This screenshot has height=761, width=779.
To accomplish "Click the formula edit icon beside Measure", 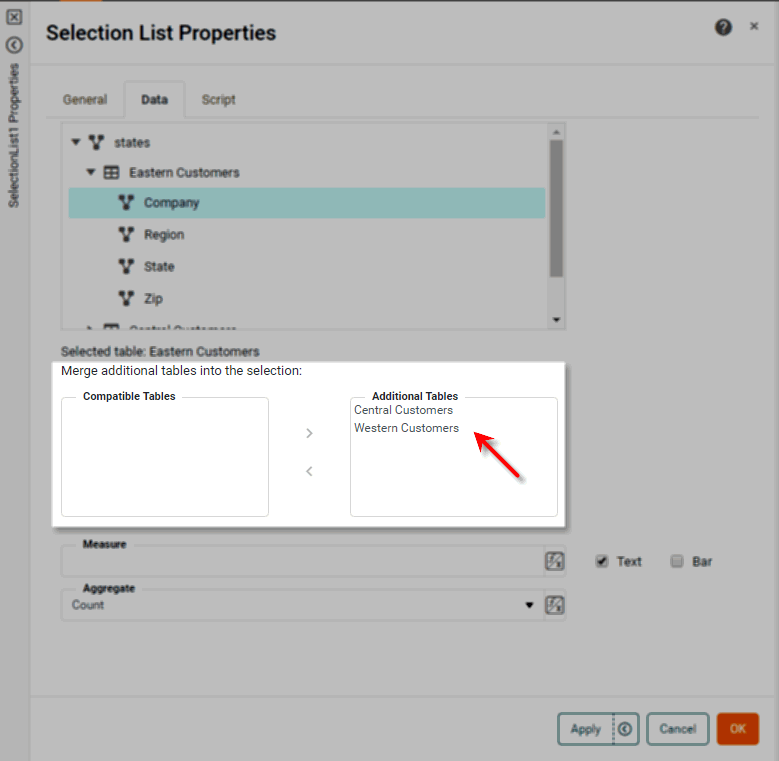I will tap(554, 561).
